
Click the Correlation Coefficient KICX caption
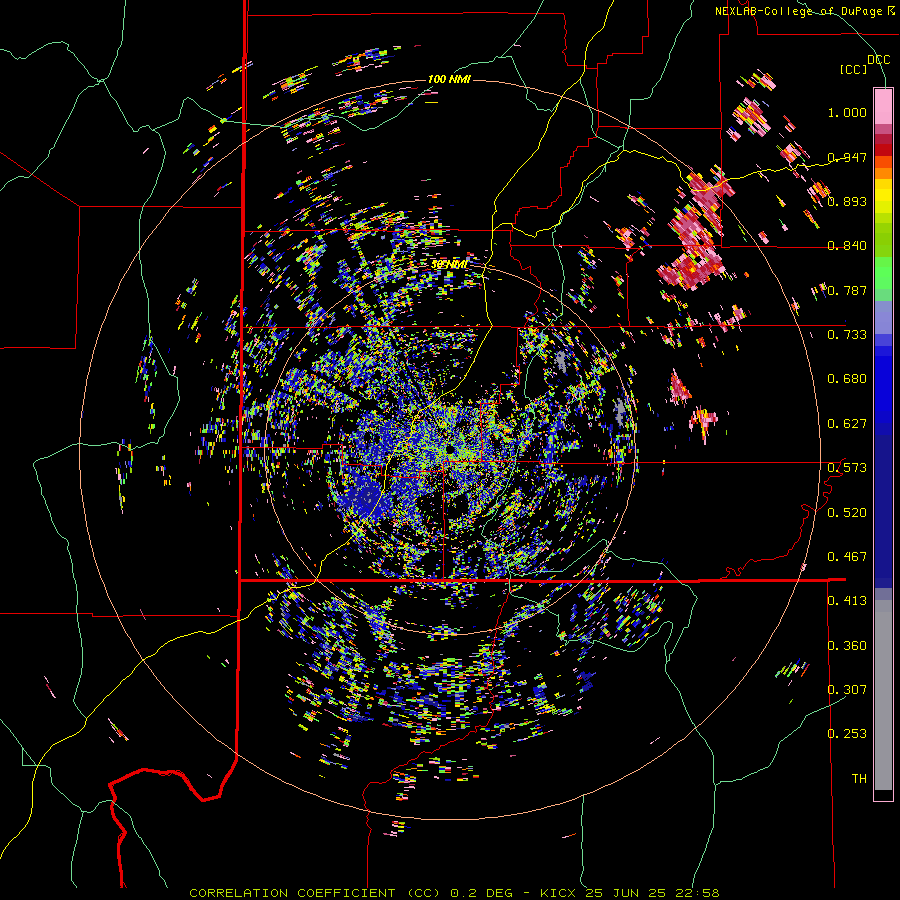[x=454, y=893]
